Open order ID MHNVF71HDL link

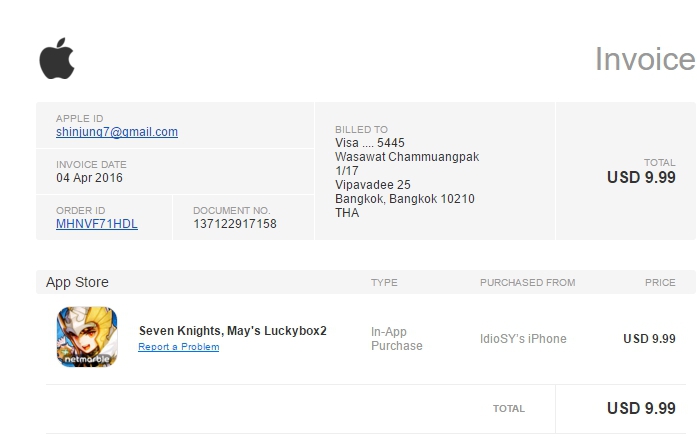(97, 224)
